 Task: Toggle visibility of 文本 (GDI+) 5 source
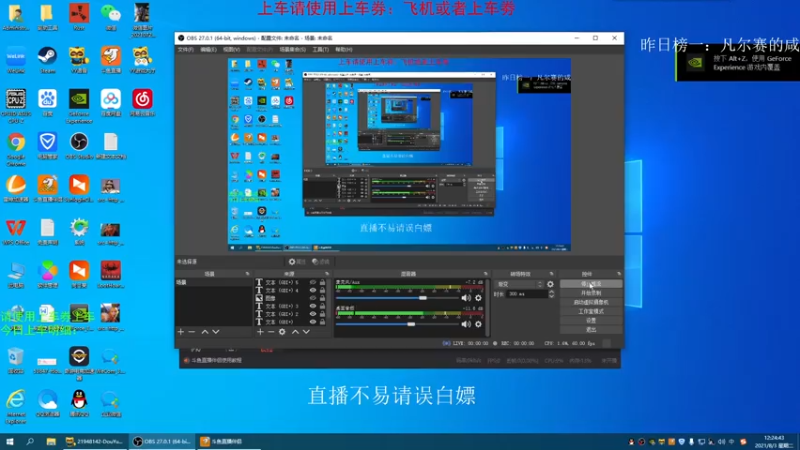pyautogui.click(x=313, y=282)
